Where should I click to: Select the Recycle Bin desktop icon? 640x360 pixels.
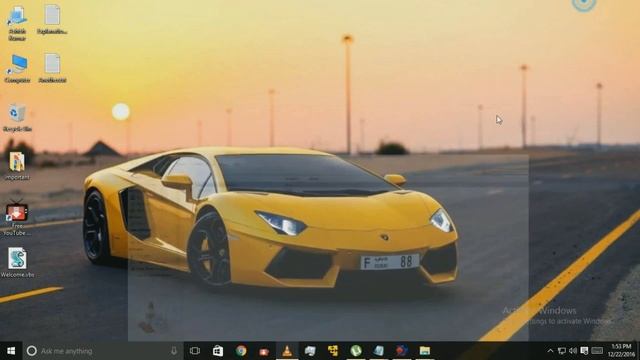tap(17, 118)
